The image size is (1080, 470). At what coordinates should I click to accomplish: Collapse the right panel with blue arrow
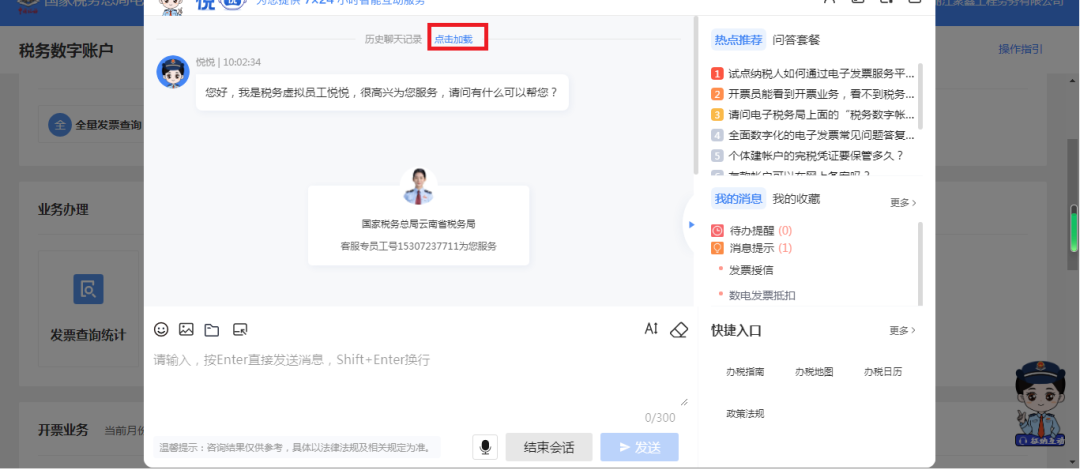pyautogui.click(x=691, y=224)
